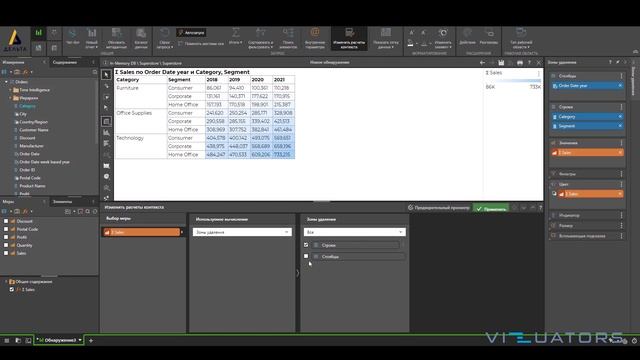Viewport: 640px width, 360px height.
Task: Remove the Category chip from Строки
Action: 620,117
